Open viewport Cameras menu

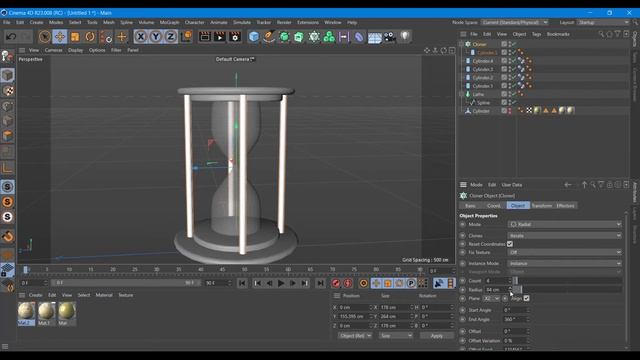click(53, 50)
